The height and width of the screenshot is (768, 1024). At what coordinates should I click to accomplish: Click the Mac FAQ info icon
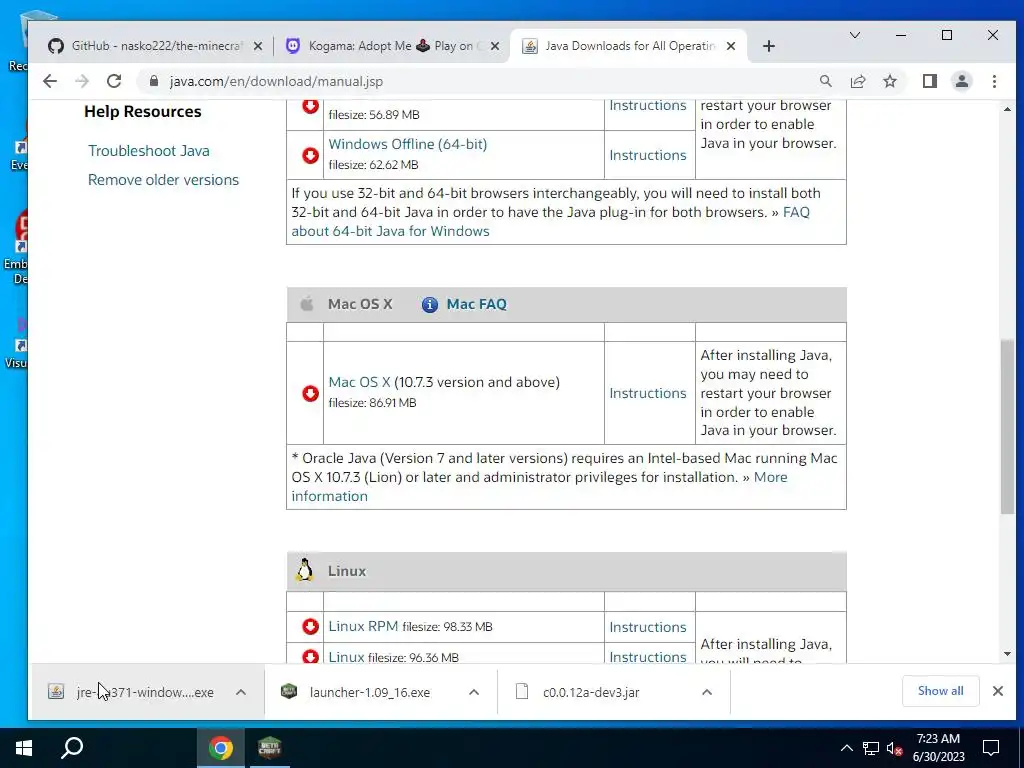(429, 304)
